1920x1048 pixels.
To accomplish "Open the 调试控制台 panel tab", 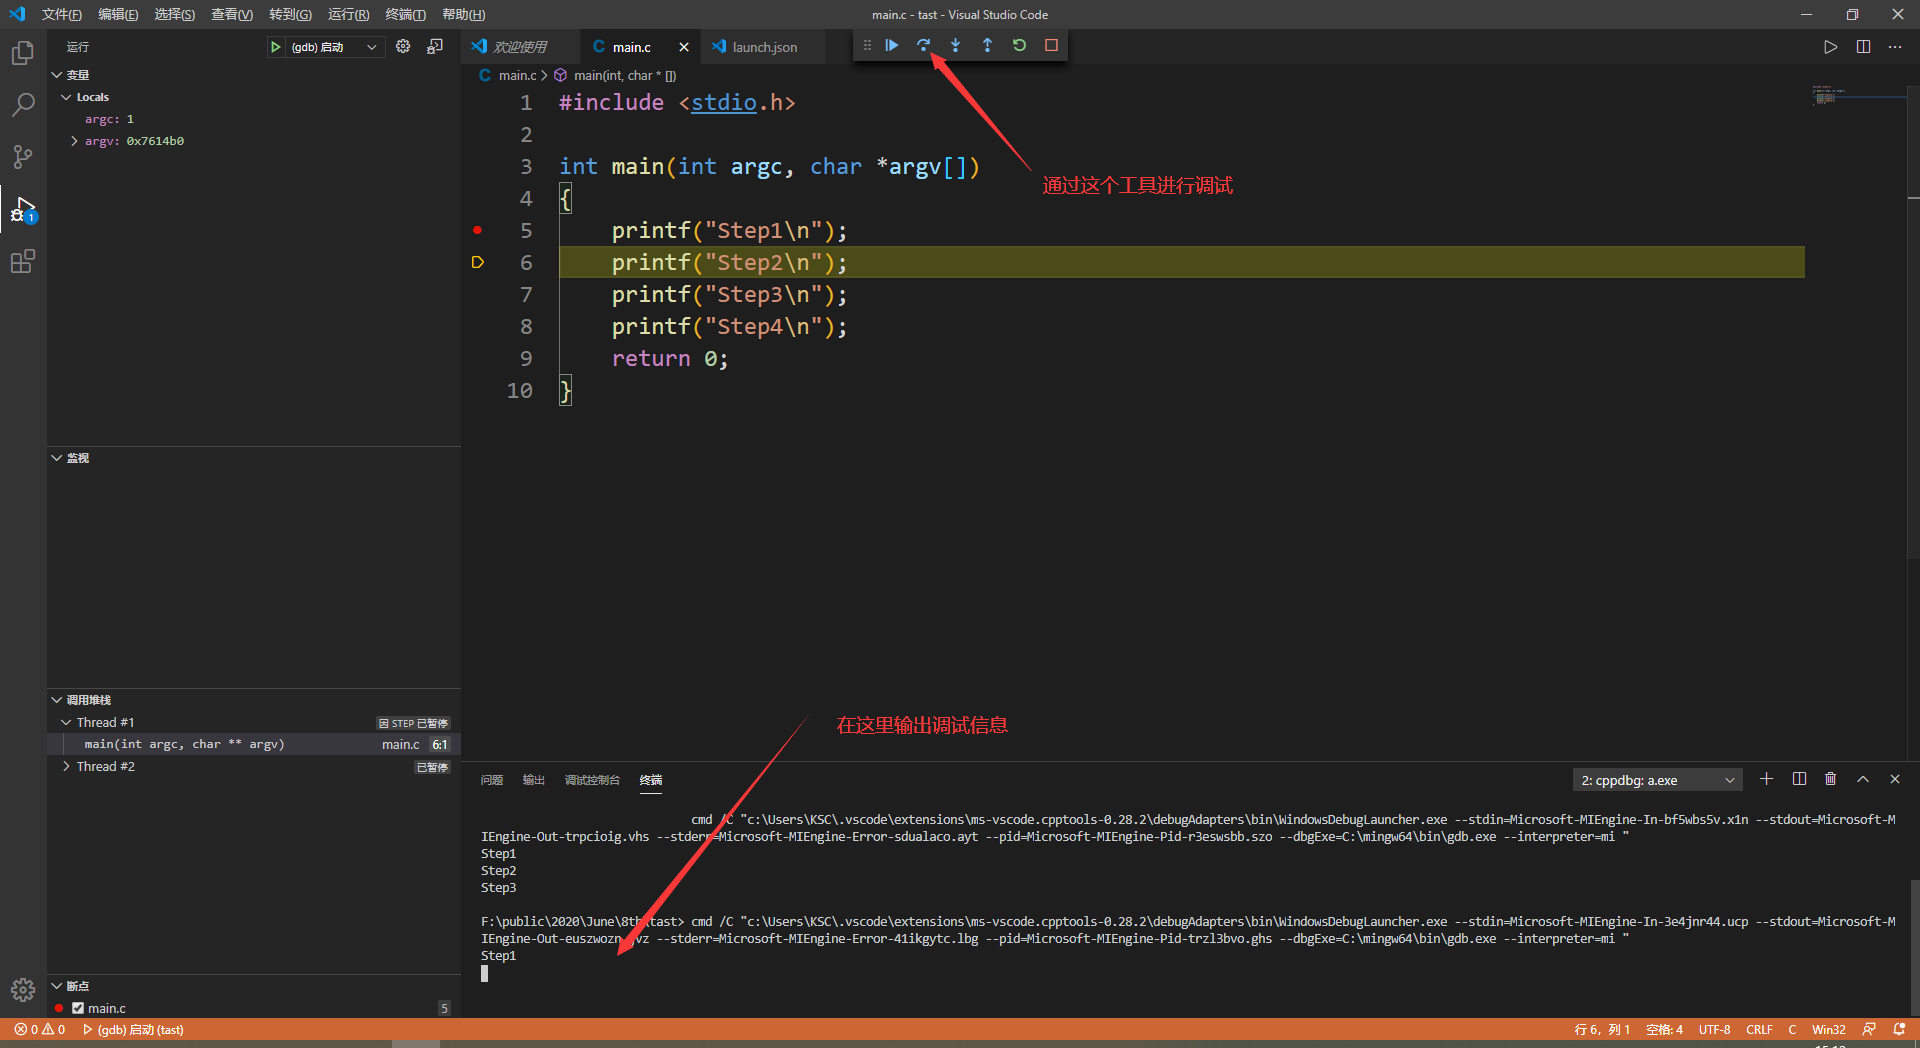I will (x=592, y=780).
